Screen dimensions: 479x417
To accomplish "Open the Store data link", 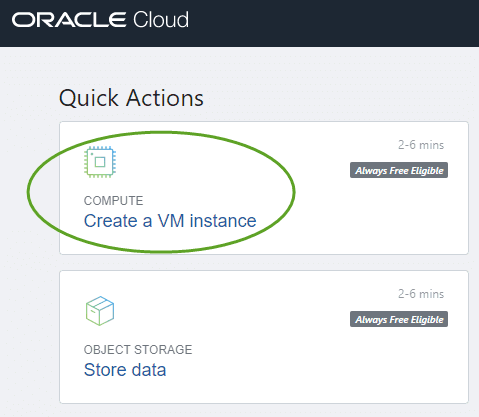I will (x=125, y=370).
